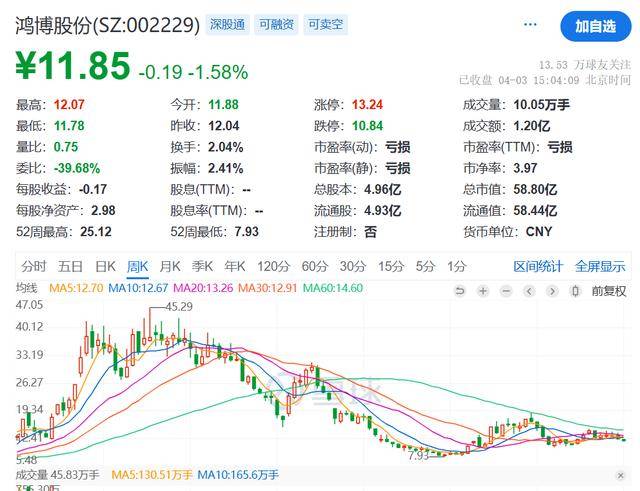Image resolution: width=640 pixels, height=491 pixels.
Task: Click the chart reset/undo icon
Action: [x=460, y=291]
